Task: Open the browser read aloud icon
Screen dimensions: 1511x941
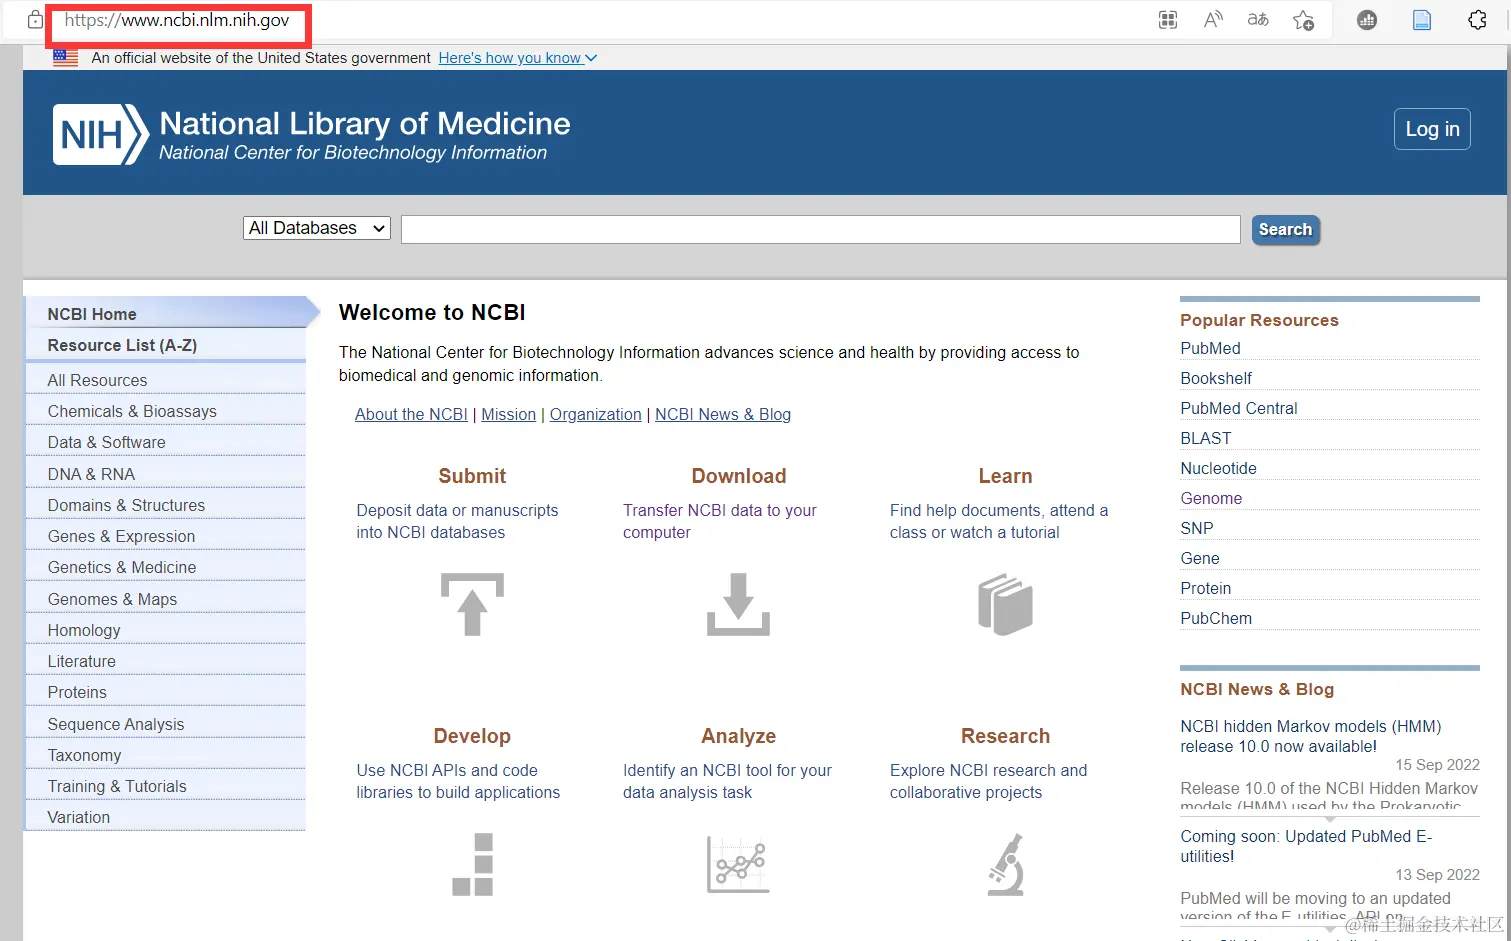Action: pyautogui.click(x=1213, y=20)
